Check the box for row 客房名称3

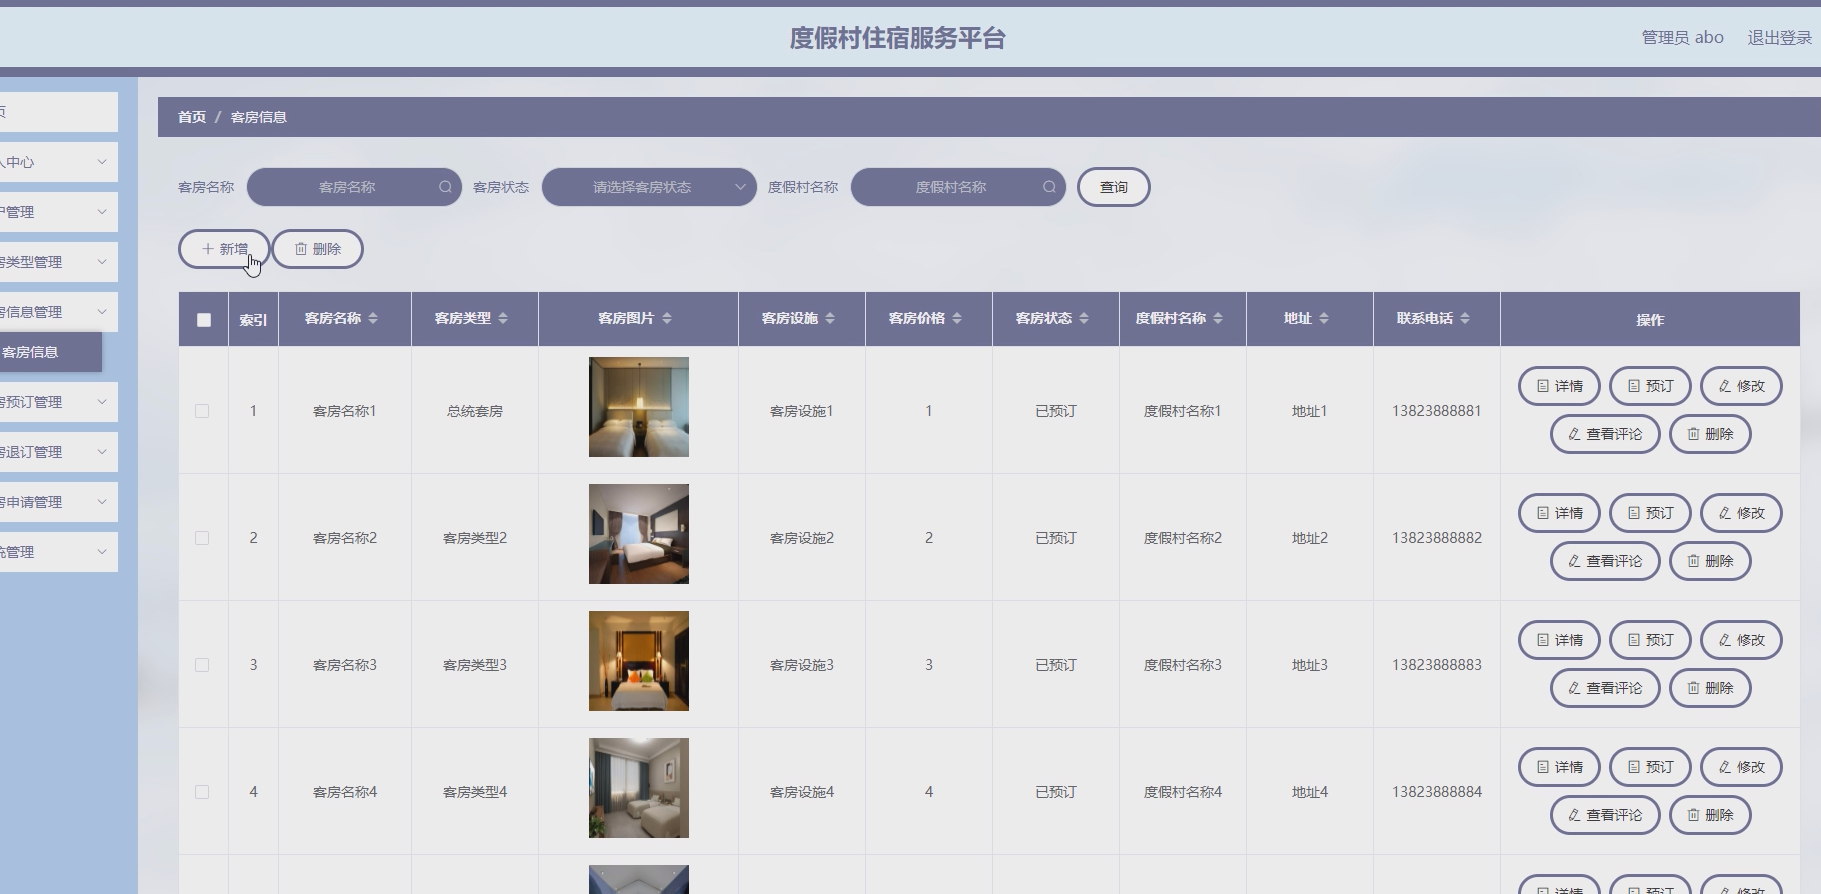(x=202, y=665)
